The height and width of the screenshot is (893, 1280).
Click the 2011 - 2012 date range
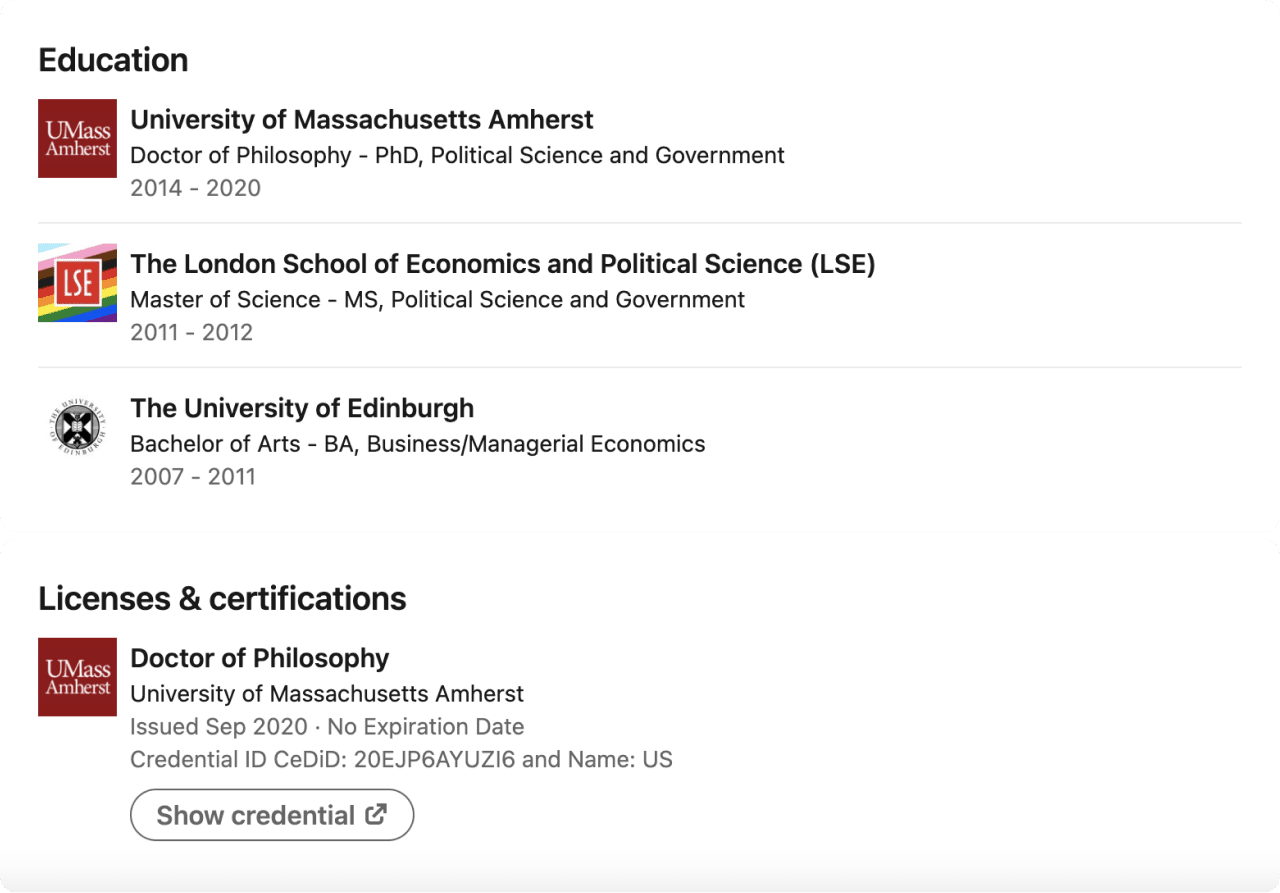coord(191,332)
